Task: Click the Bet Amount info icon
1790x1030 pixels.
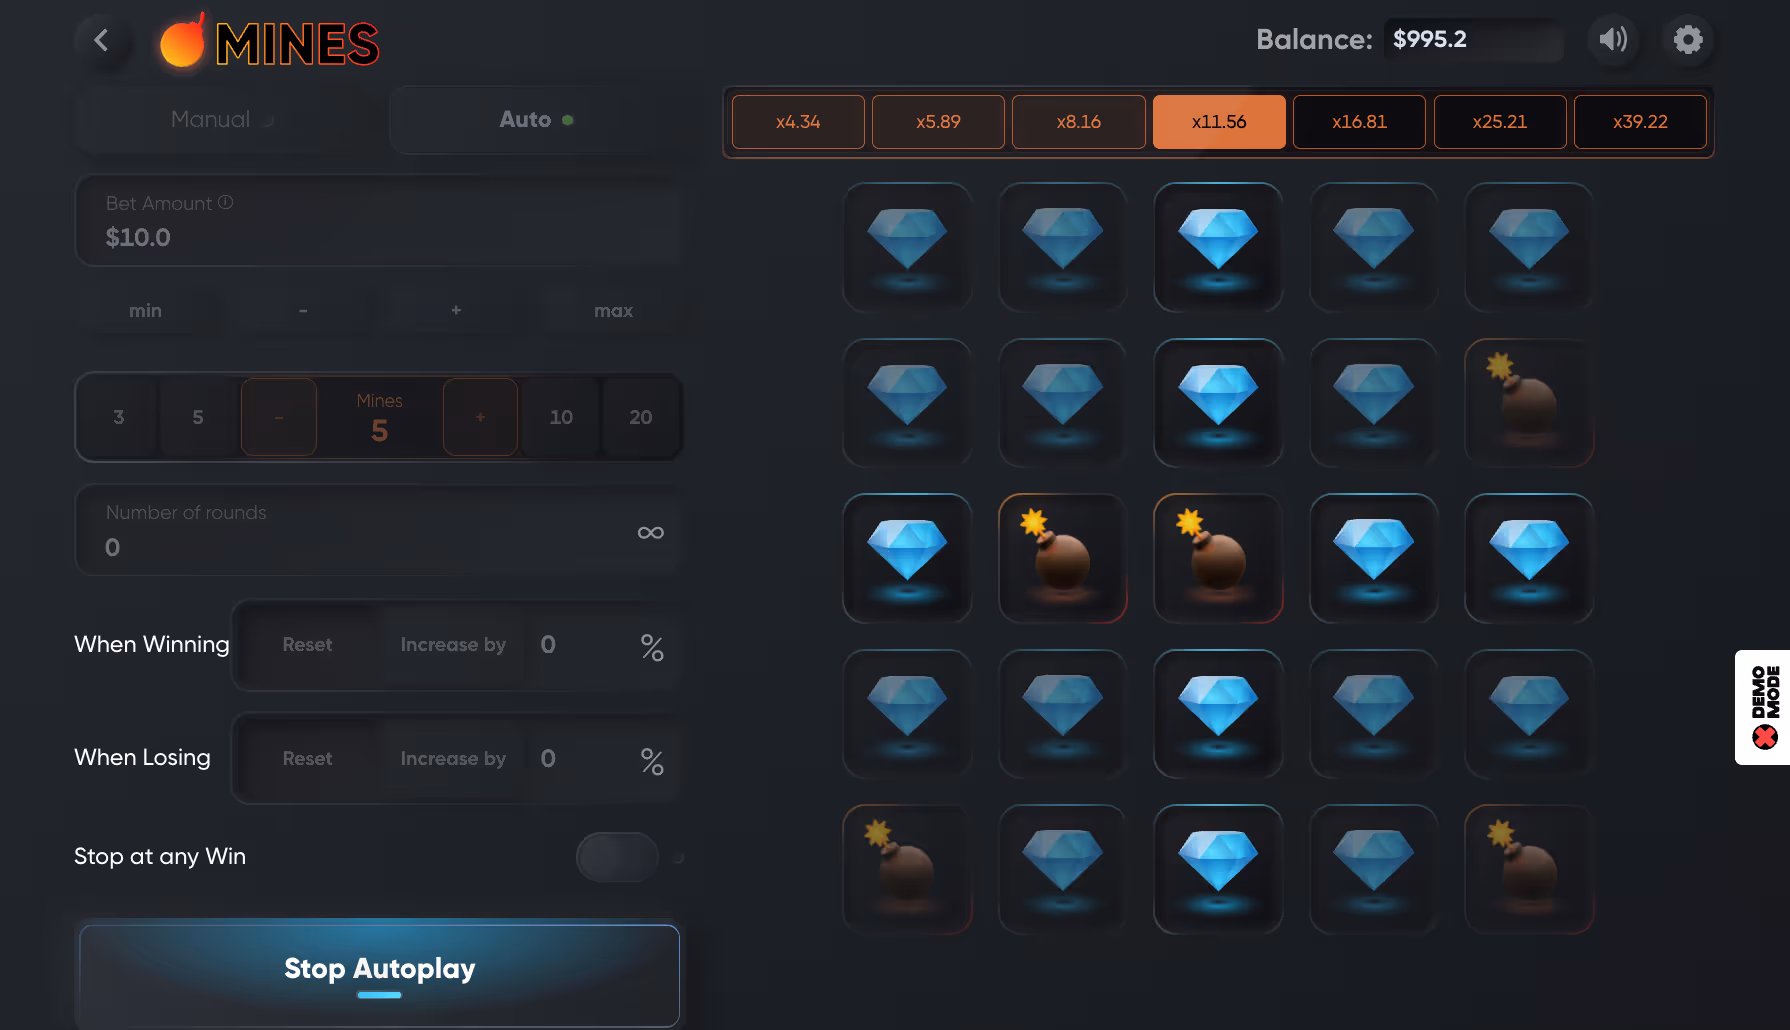Action: (226, 202)
